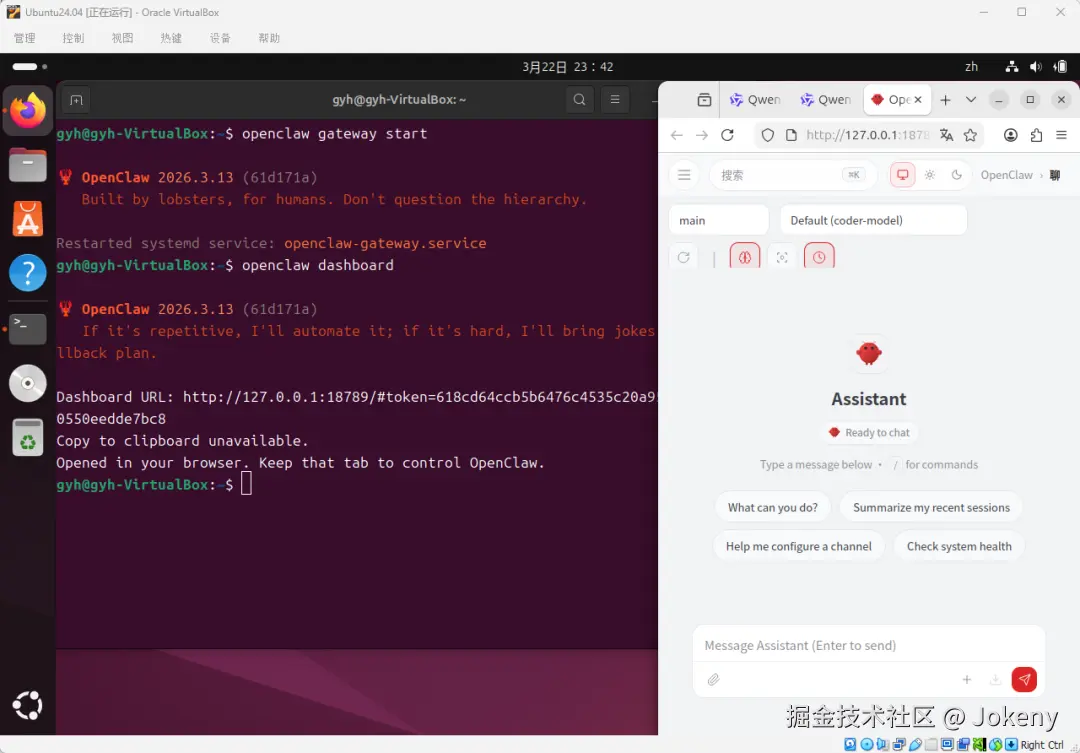Open the terminal hamburger menu
Viewport: 1080px width, 753px height.
[x=615, y=100]
